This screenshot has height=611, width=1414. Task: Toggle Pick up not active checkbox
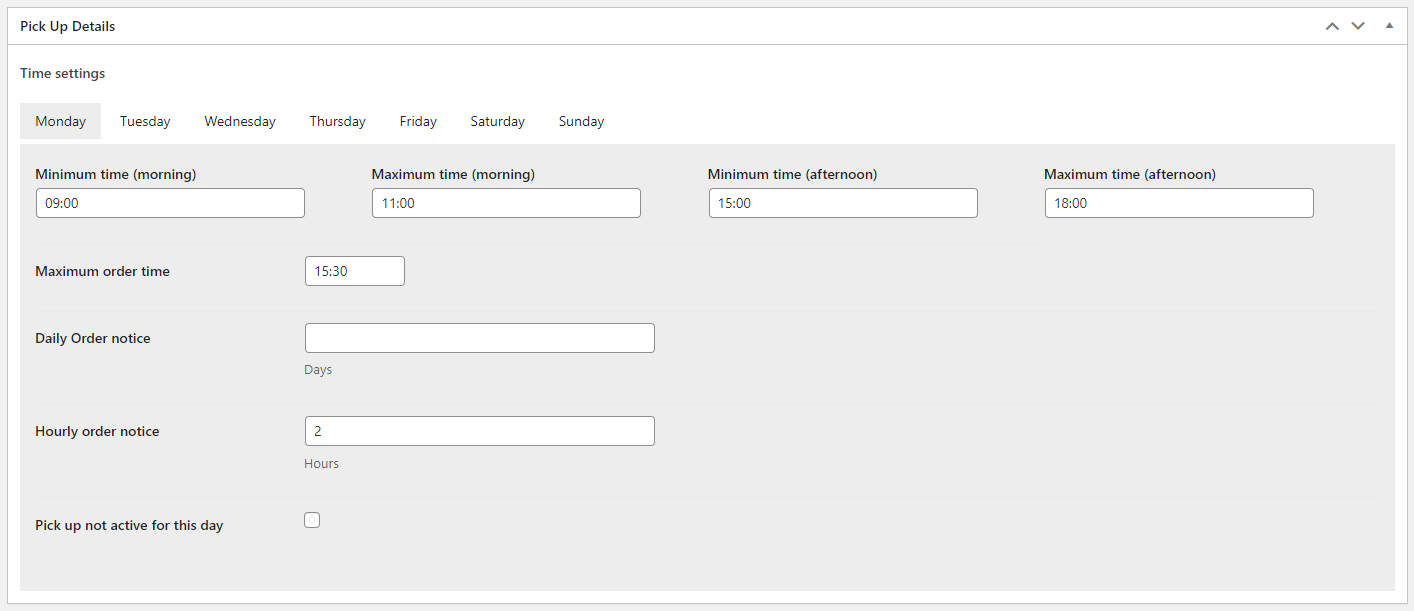312,520
